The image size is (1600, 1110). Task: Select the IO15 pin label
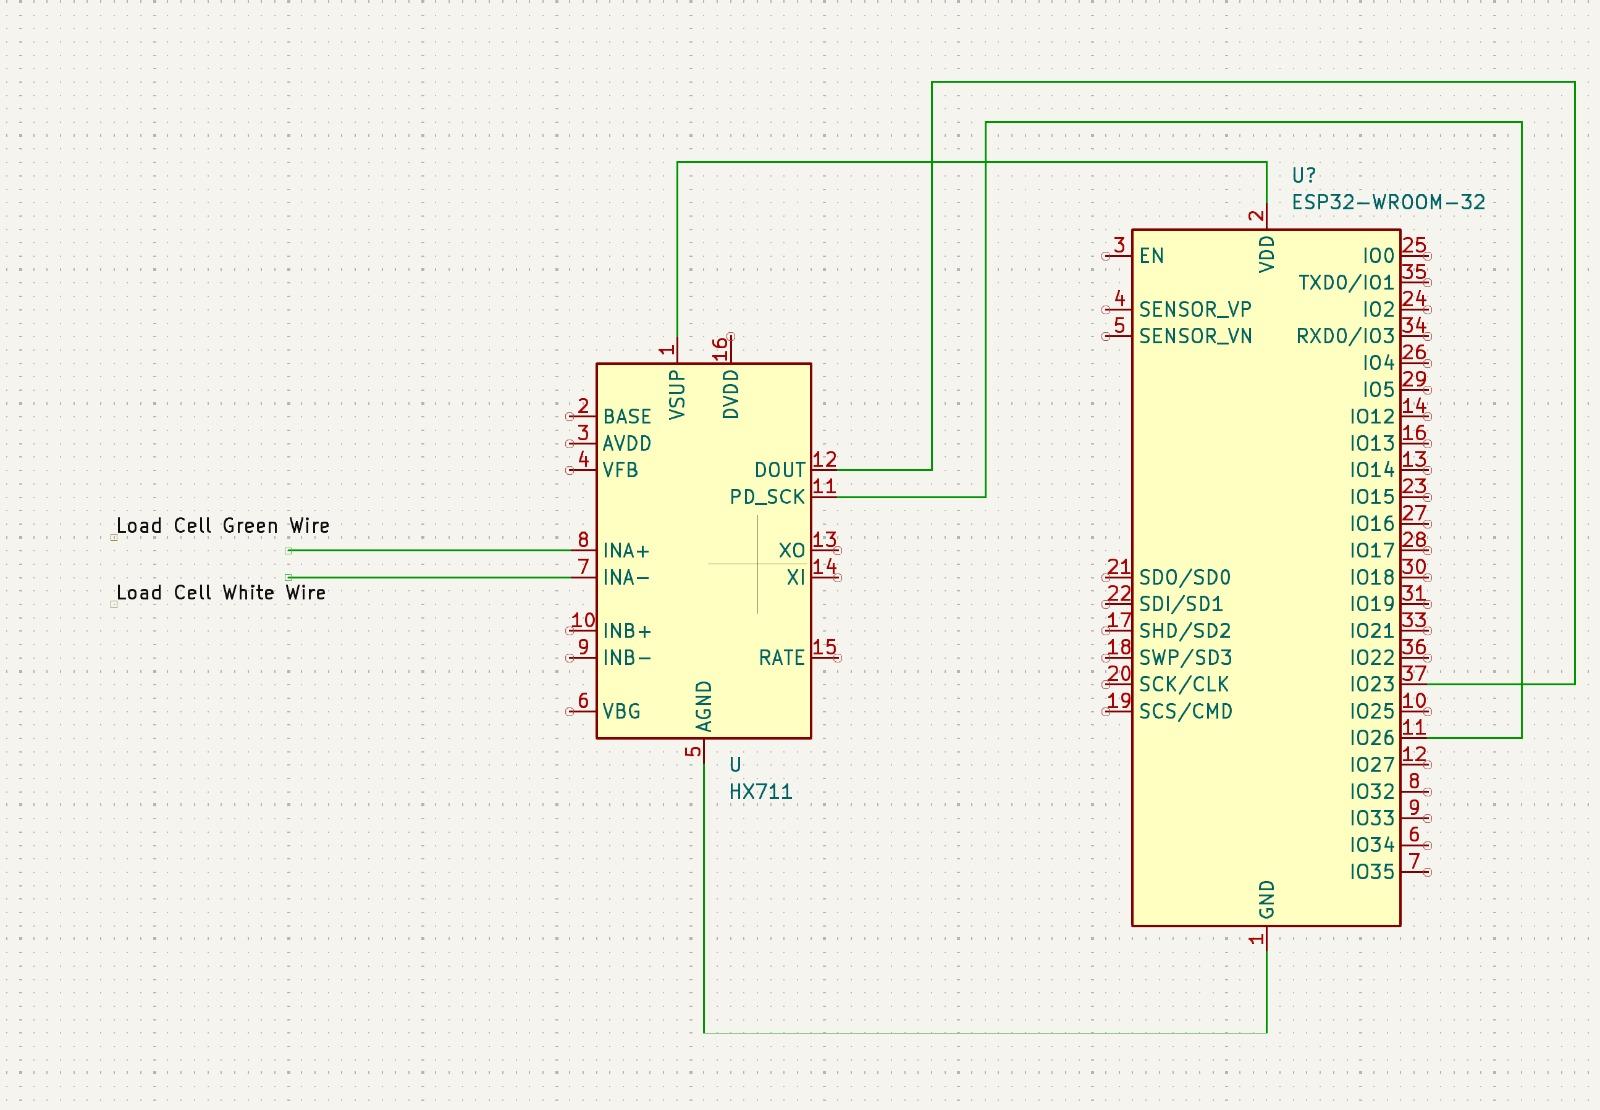[1372, 497]
